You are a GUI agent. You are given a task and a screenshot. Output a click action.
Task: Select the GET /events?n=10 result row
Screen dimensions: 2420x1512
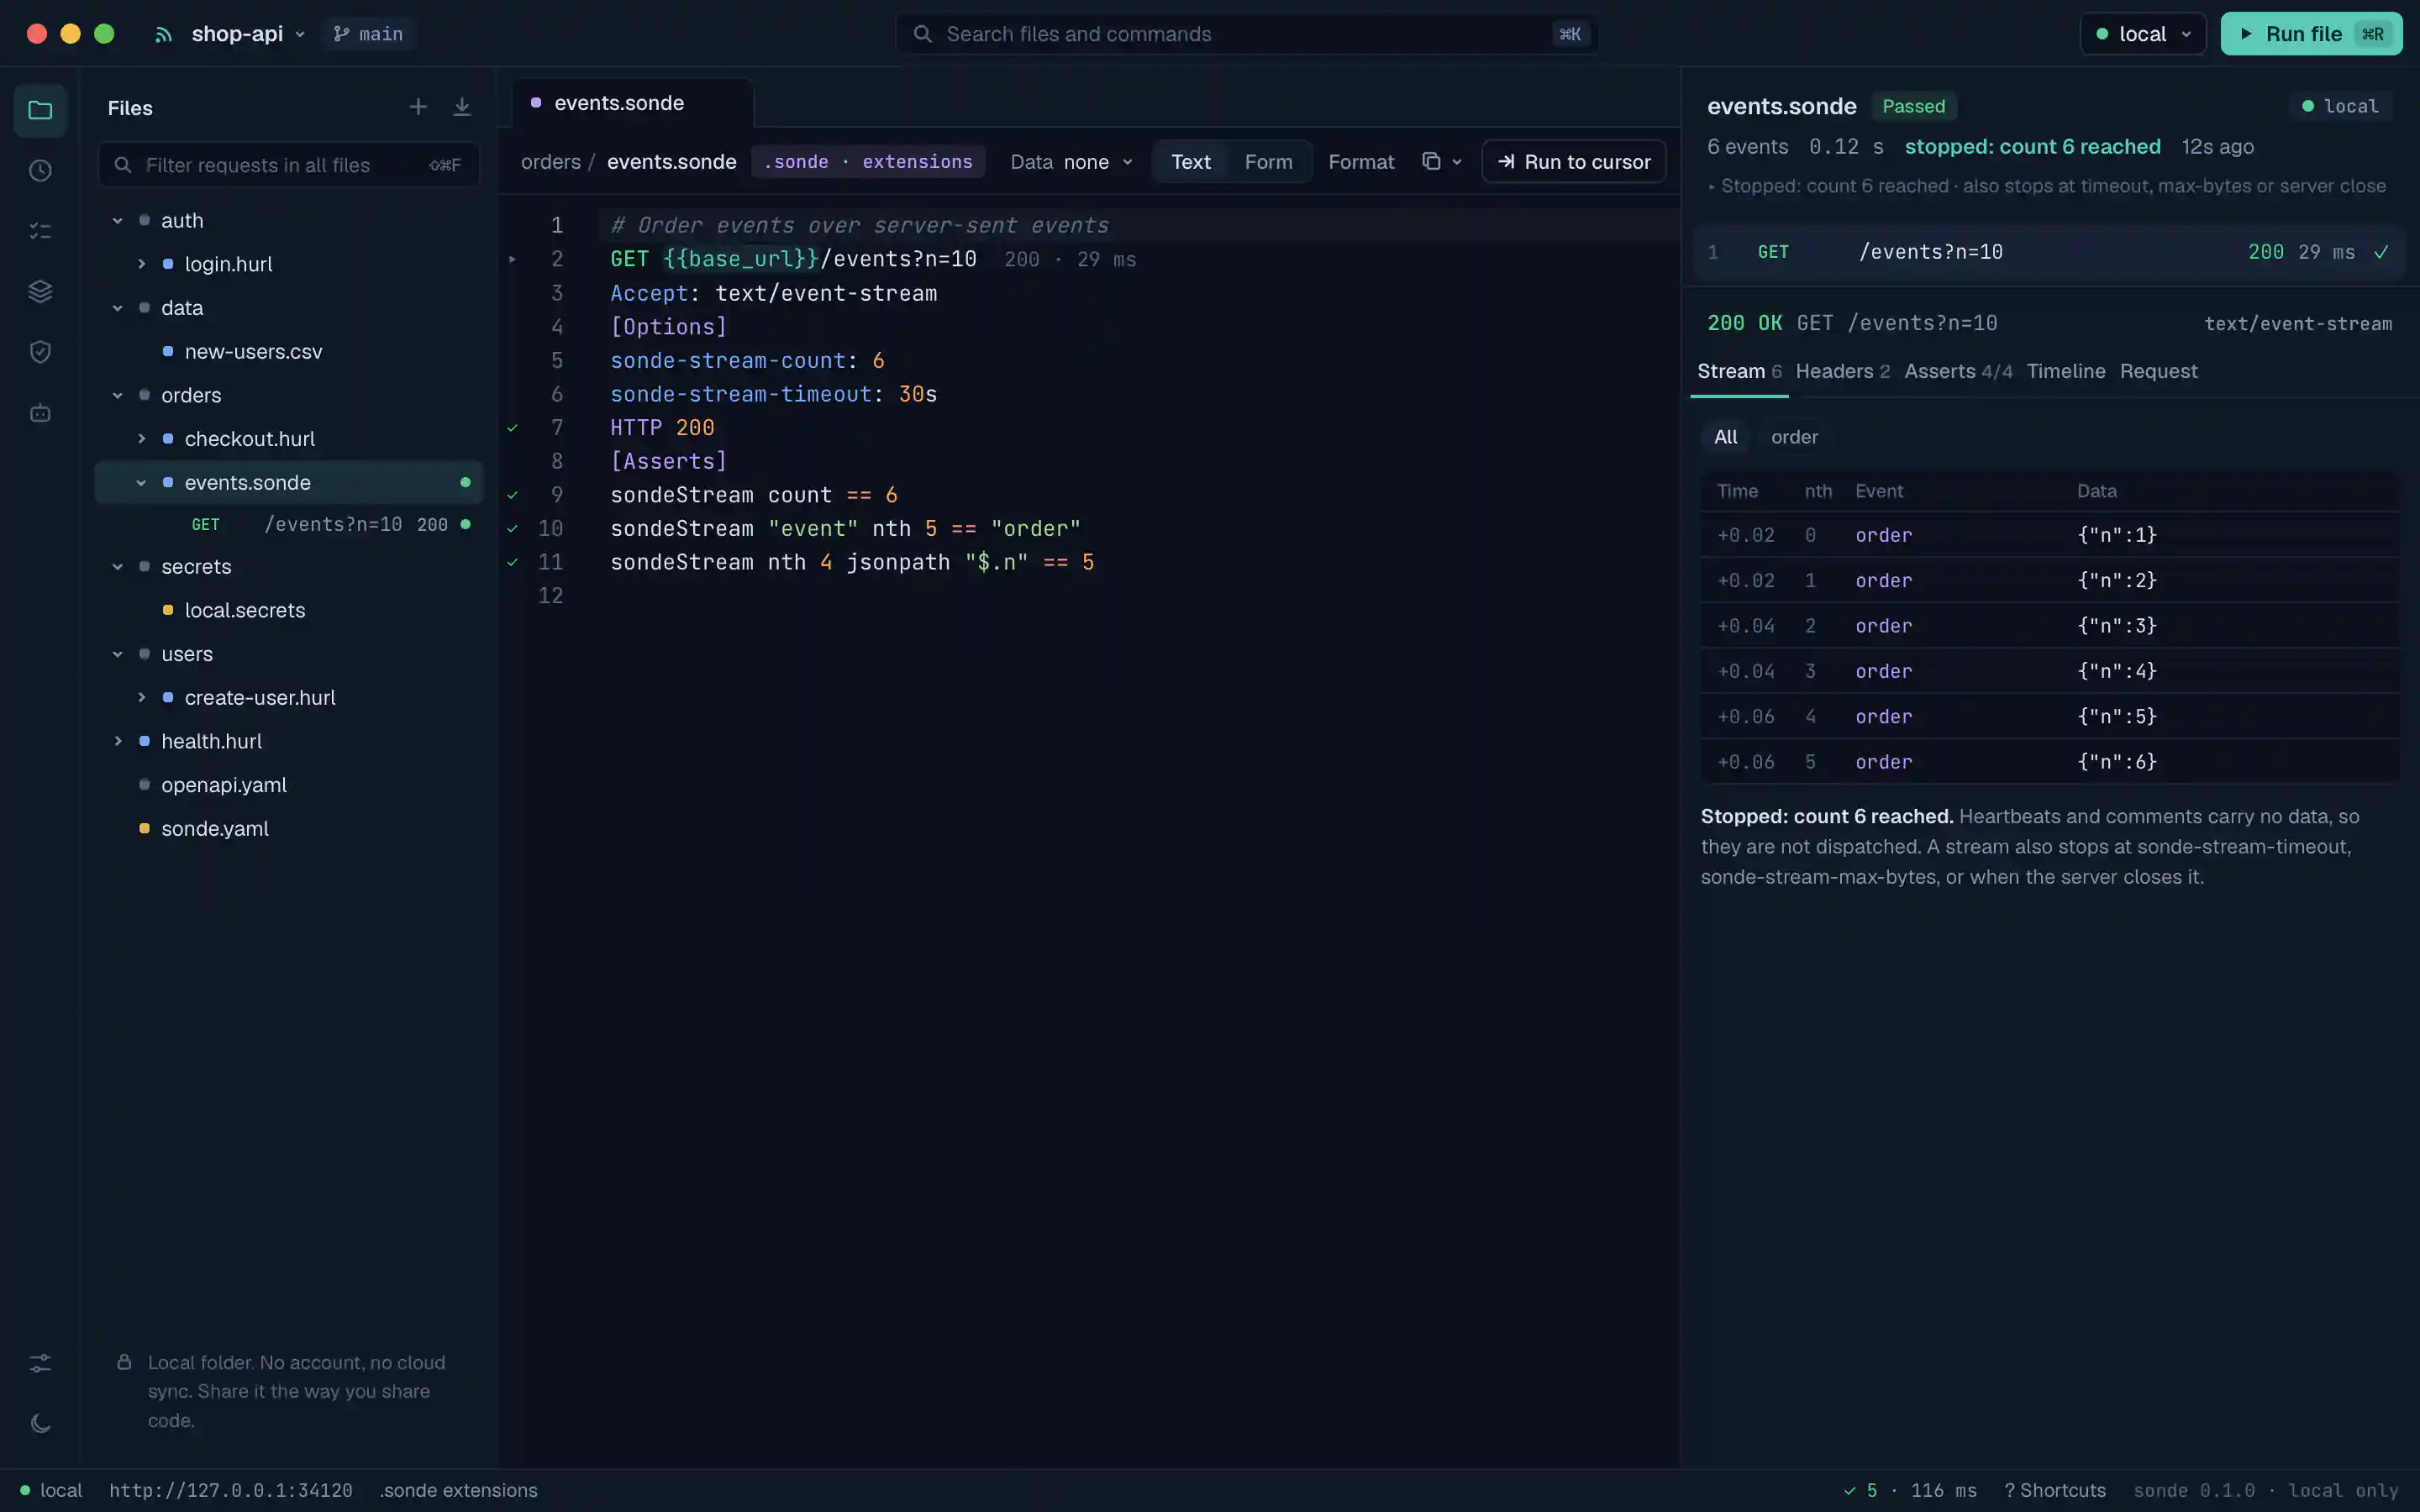(x=2049, y=252)
